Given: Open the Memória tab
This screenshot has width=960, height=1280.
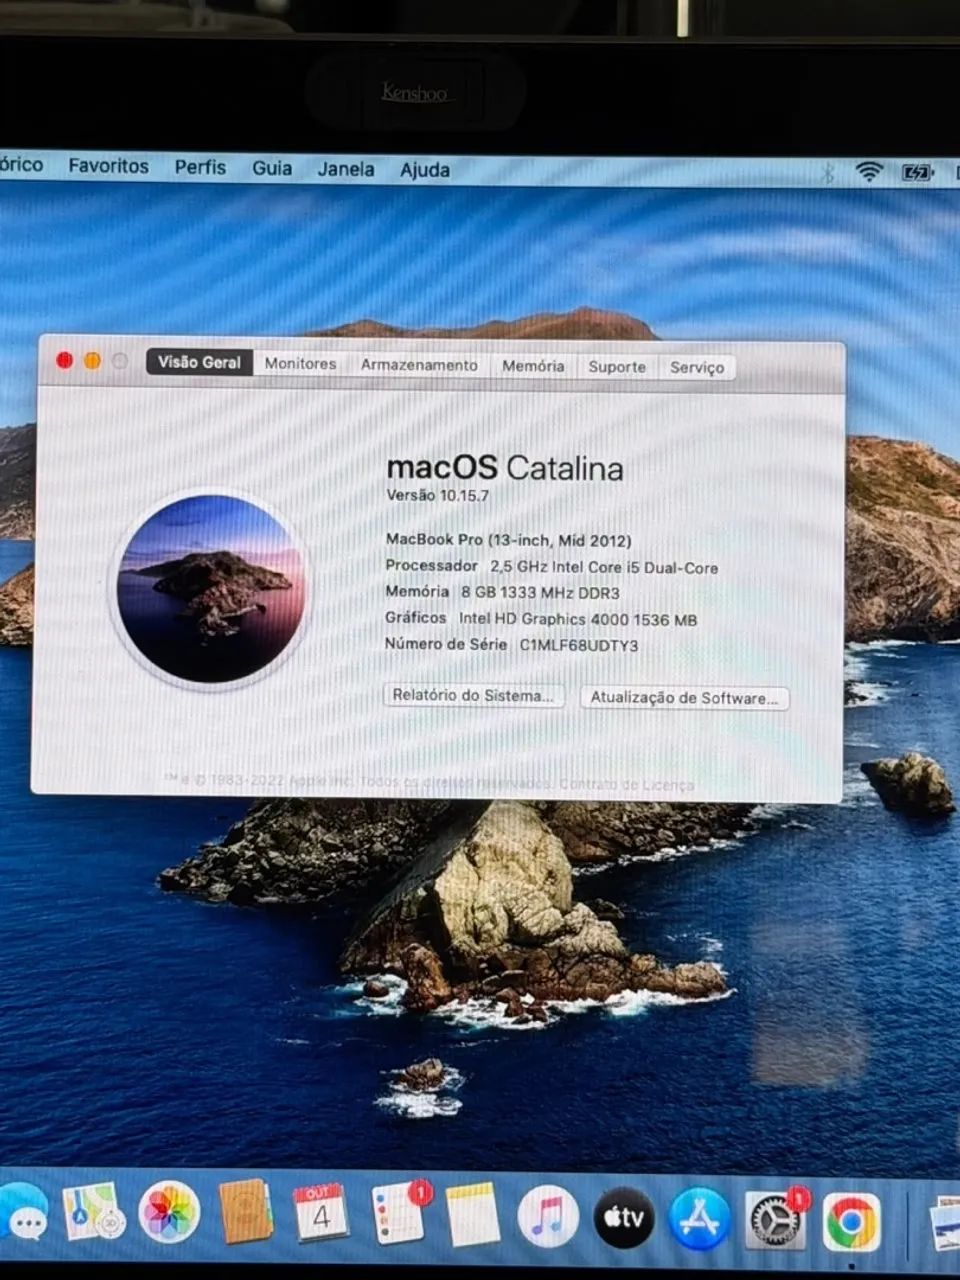Looking at the screenshot, I should [533, 366].
